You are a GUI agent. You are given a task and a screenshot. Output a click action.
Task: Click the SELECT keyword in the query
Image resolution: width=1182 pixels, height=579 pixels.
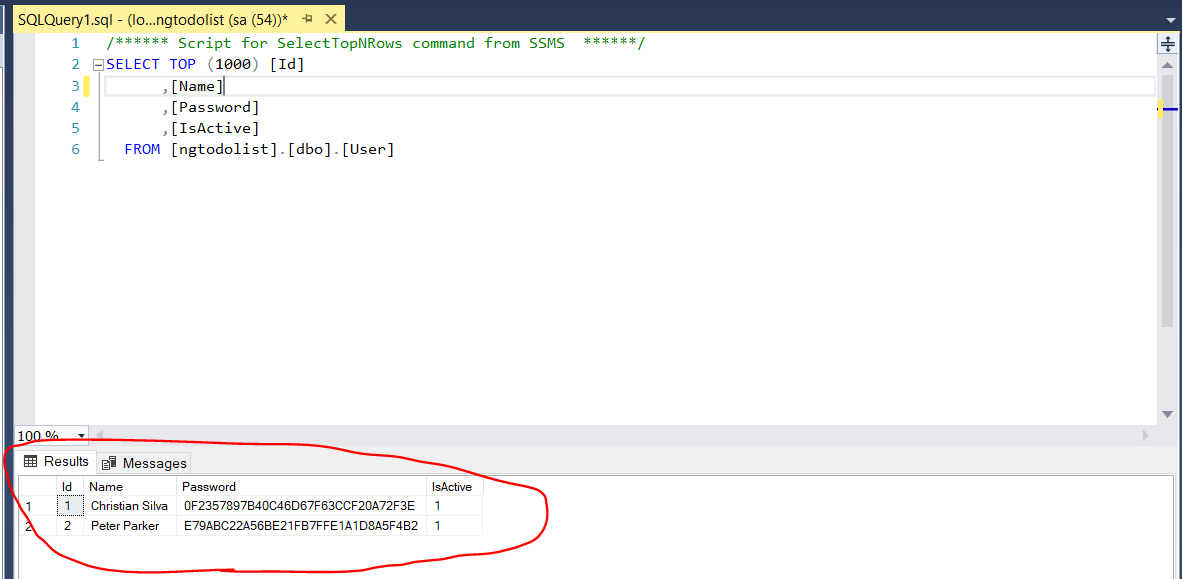click(x=133, y=65)
